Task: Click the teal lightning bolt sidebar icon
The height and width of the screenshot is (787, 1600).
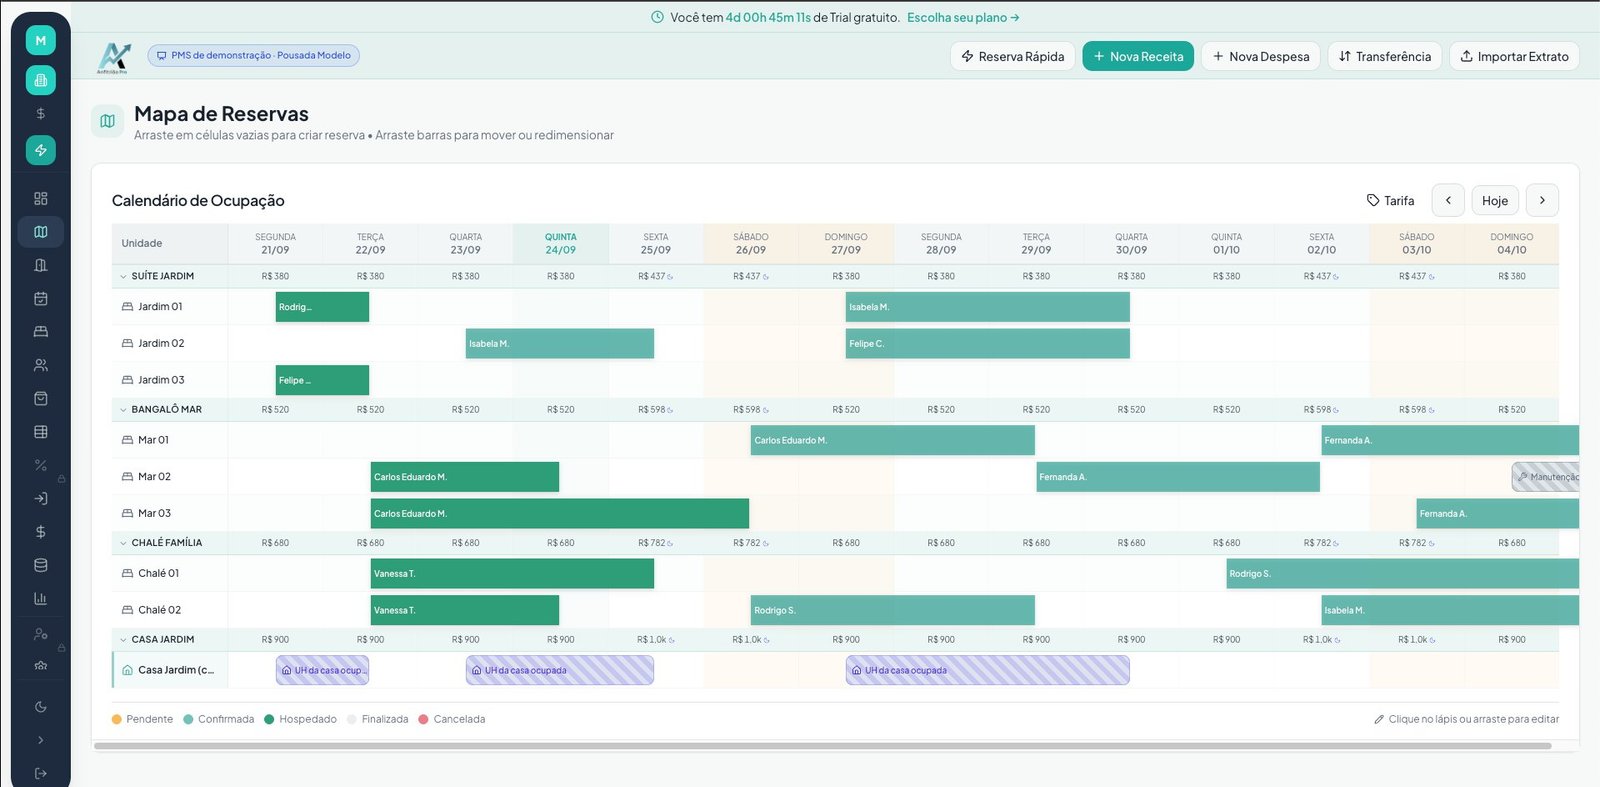Action: point(41,150)
